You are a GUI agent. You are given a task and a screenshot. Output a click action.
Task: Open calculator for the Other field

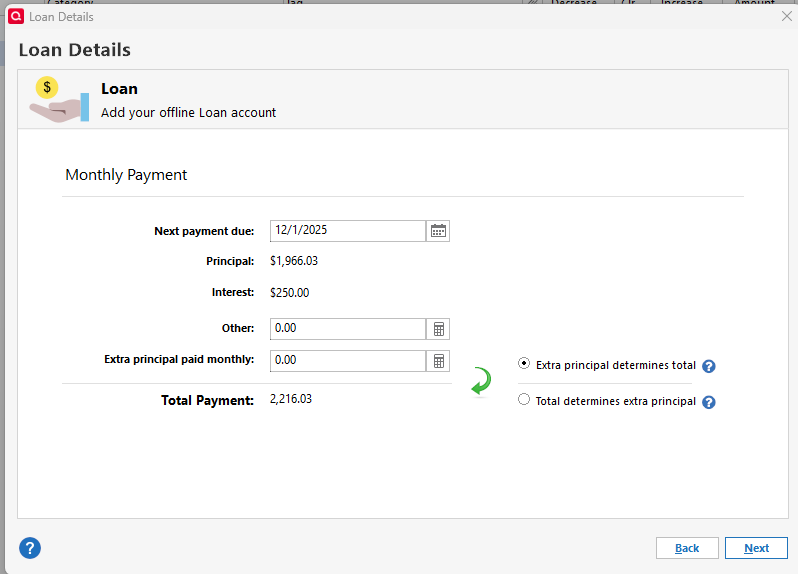click(438, 329)
